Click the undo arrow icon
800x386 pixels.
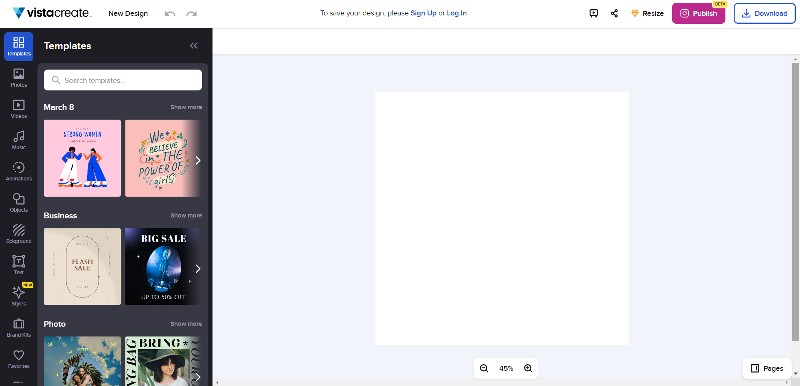(170, 14)
